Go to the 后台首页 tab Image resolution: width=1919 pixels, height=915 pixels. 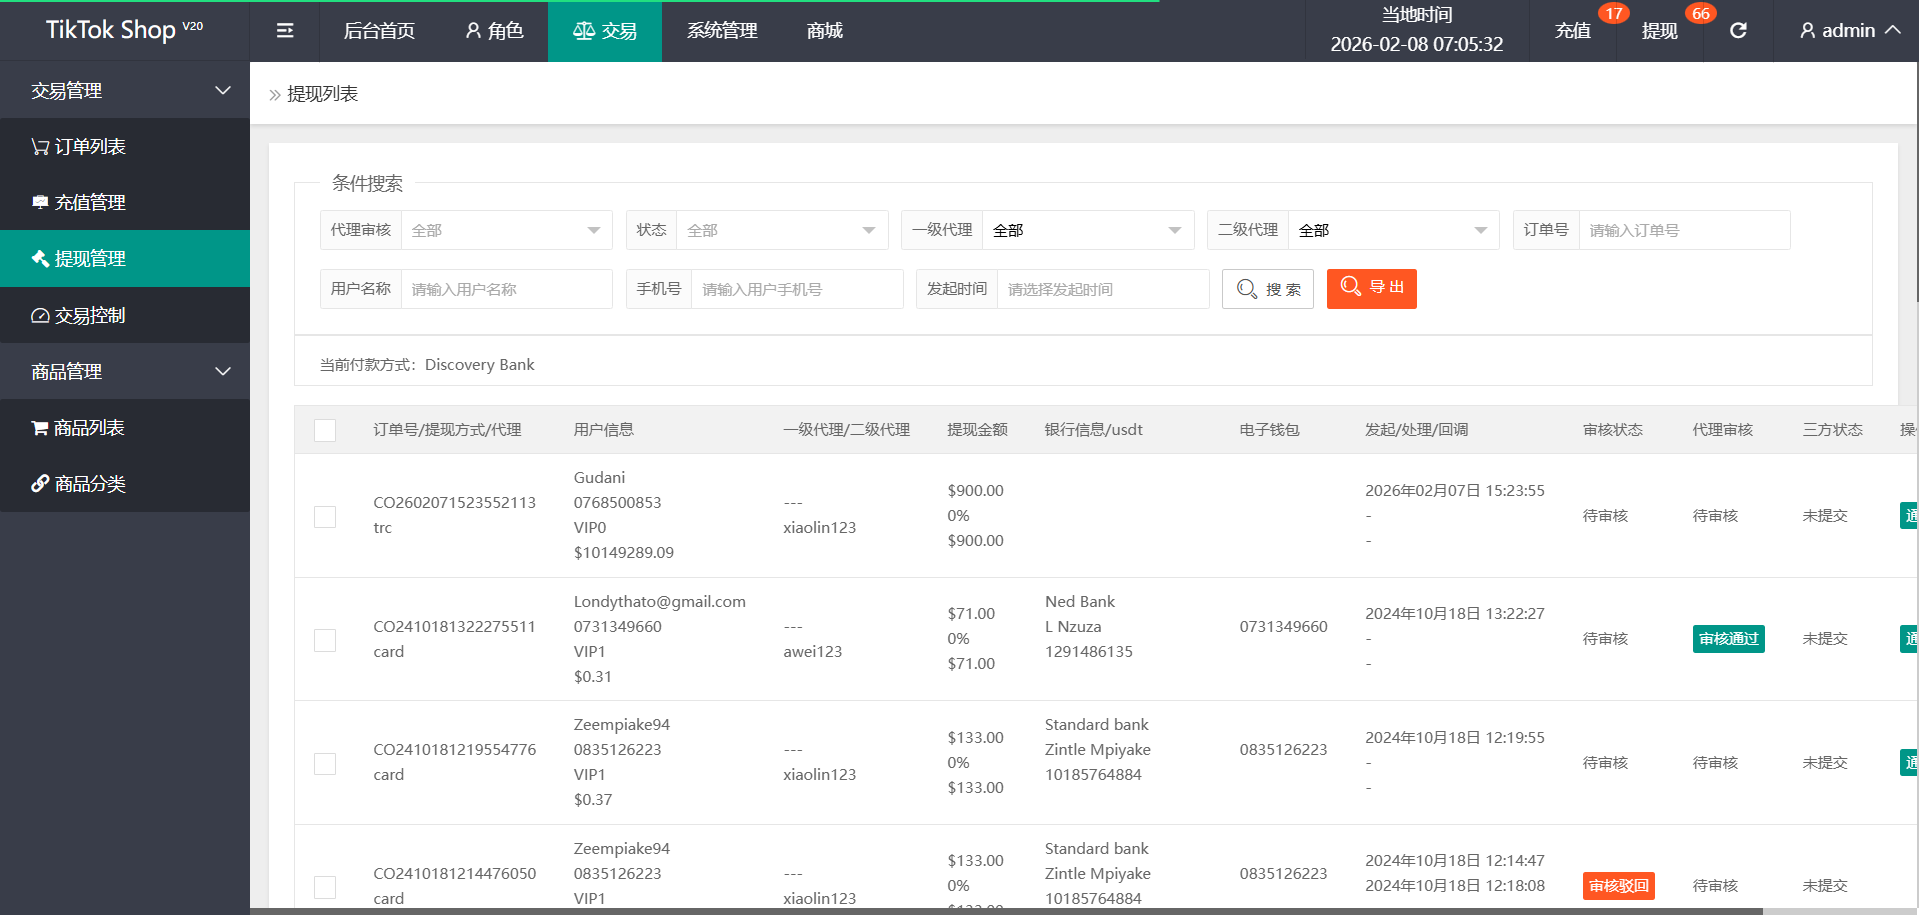click(379, 31)
